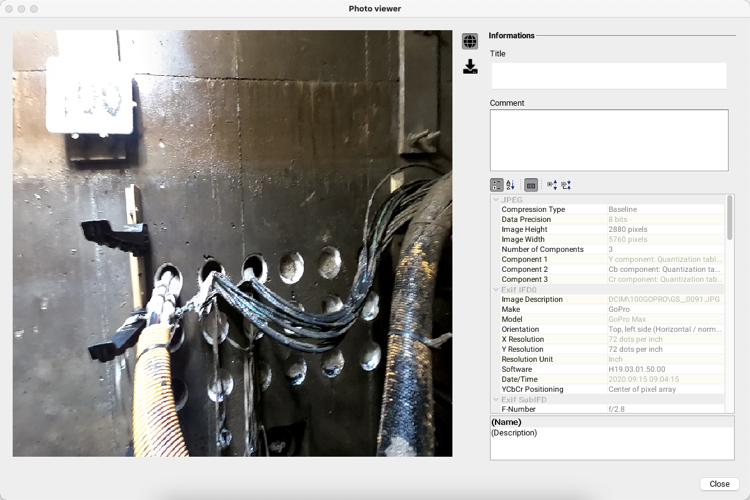Click into the Title text field
The image size is (750, 500).
(x=608, y=75)
